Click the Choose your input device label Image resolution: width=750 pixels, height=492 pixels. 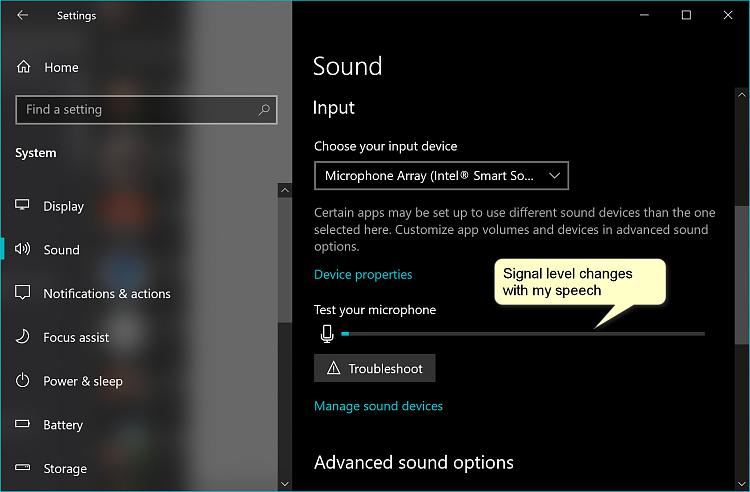point(386,146)
